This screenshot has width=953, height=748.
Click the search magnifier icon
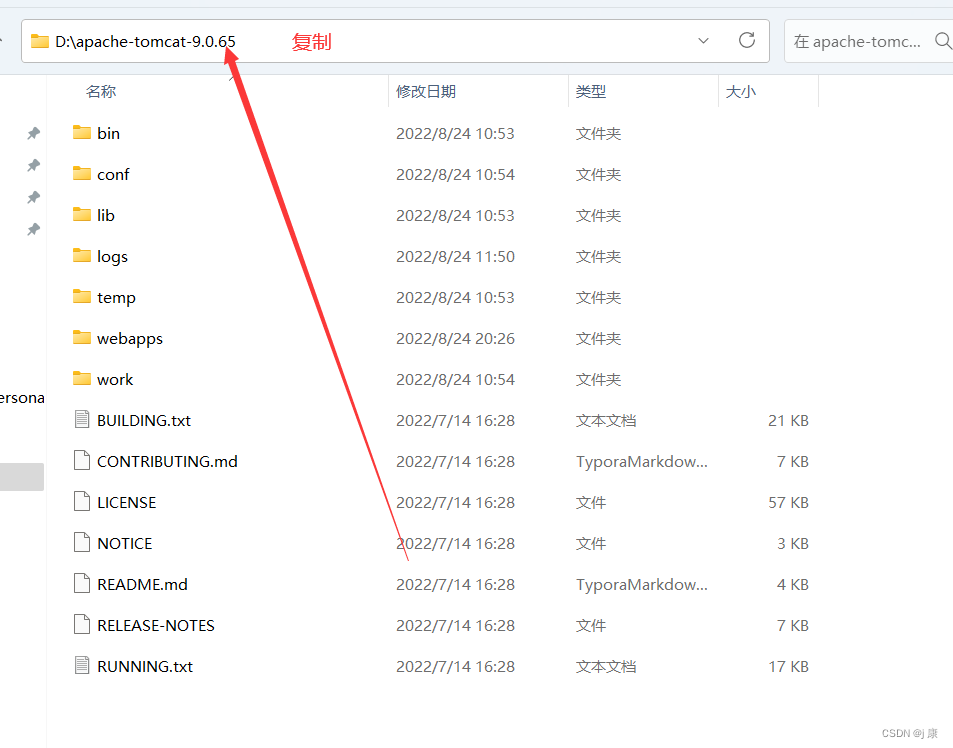[943, 41]
